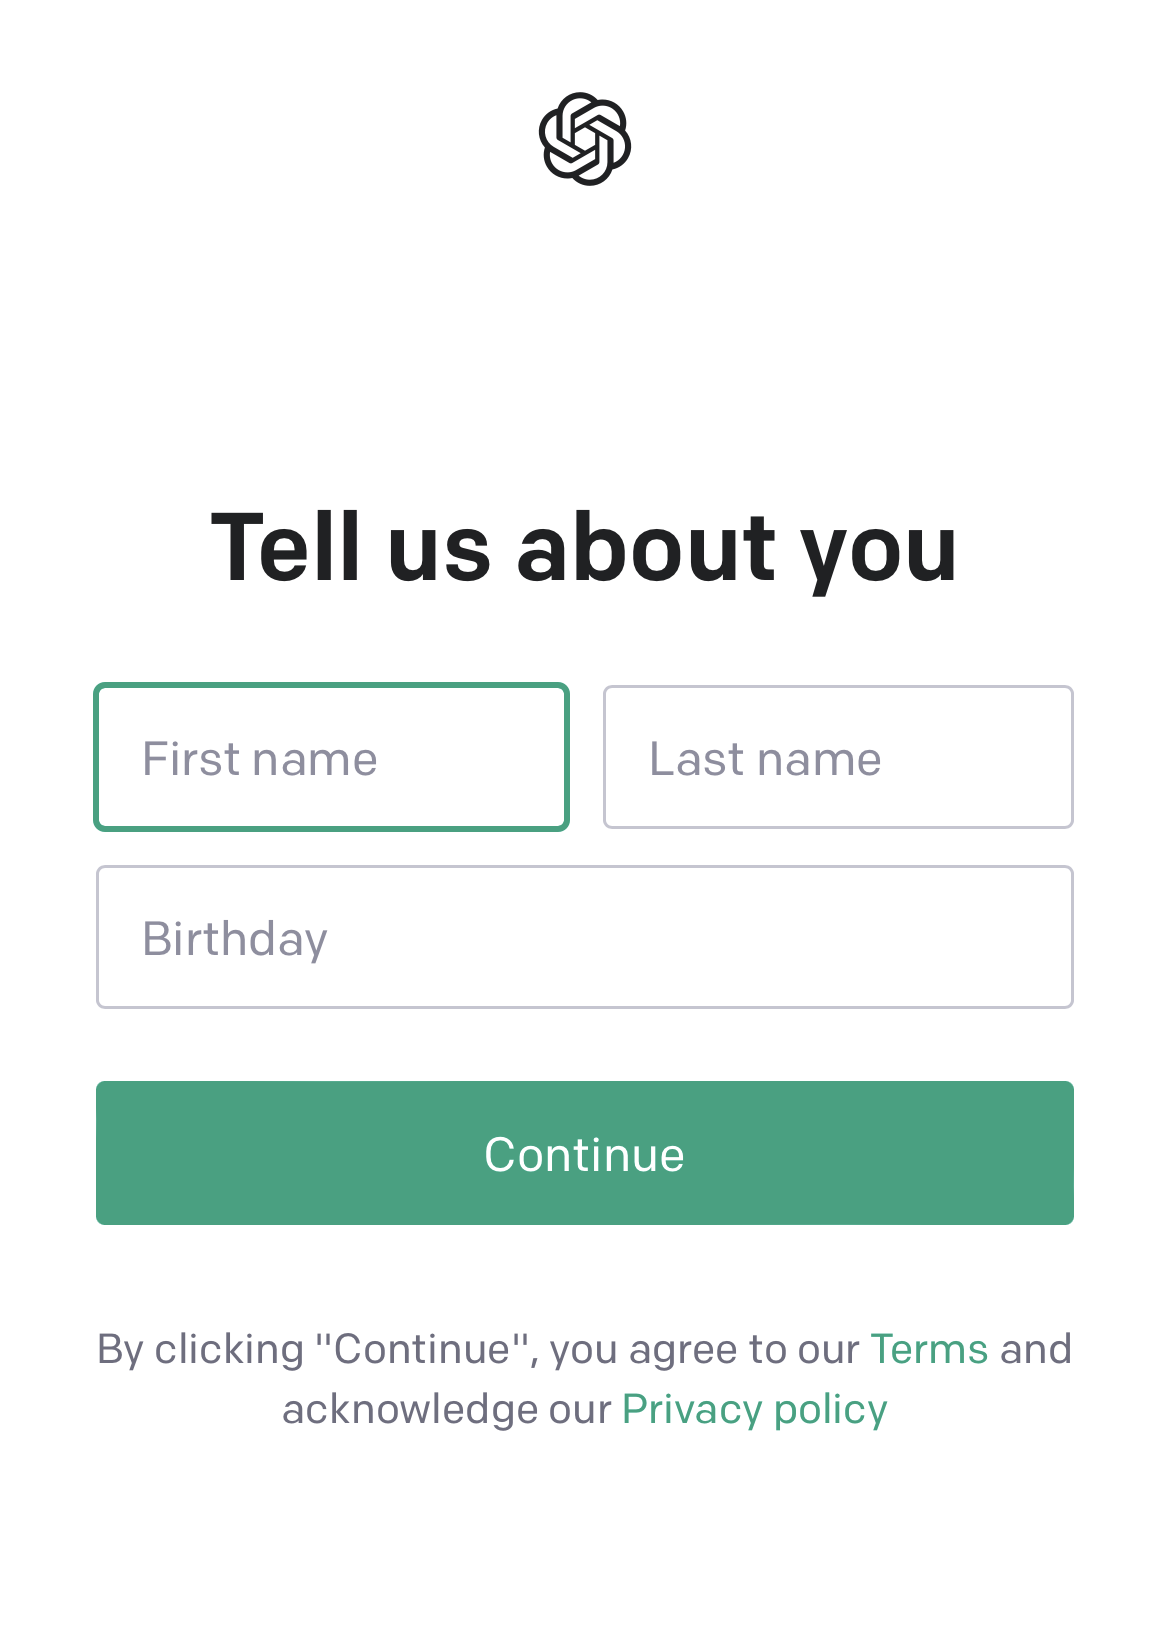The image size is (1170, 1652).
Task: Click the "By clicking Continue" disclaimer text
Action: pos(585,1379)
